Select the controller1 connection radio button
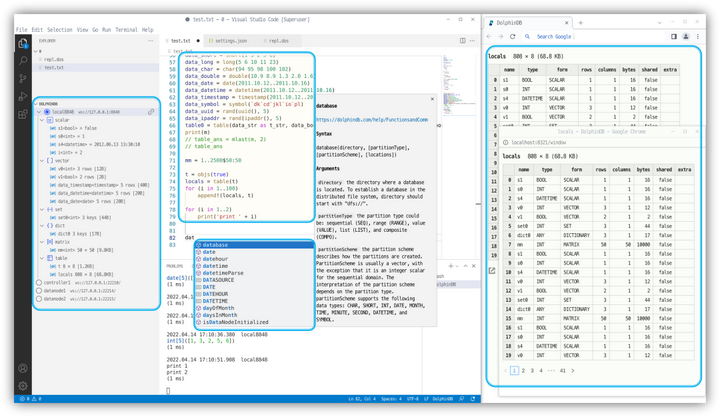This screenshot has width=720, height=417. (x=39, y=283)
